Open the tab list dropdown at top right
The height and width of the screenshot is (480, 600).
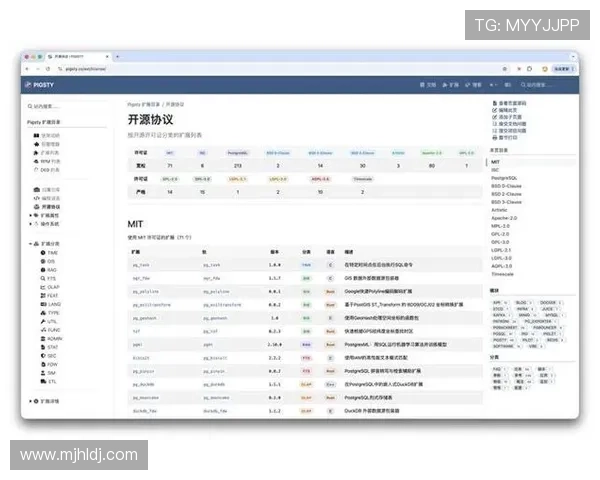tap(573, 57)
